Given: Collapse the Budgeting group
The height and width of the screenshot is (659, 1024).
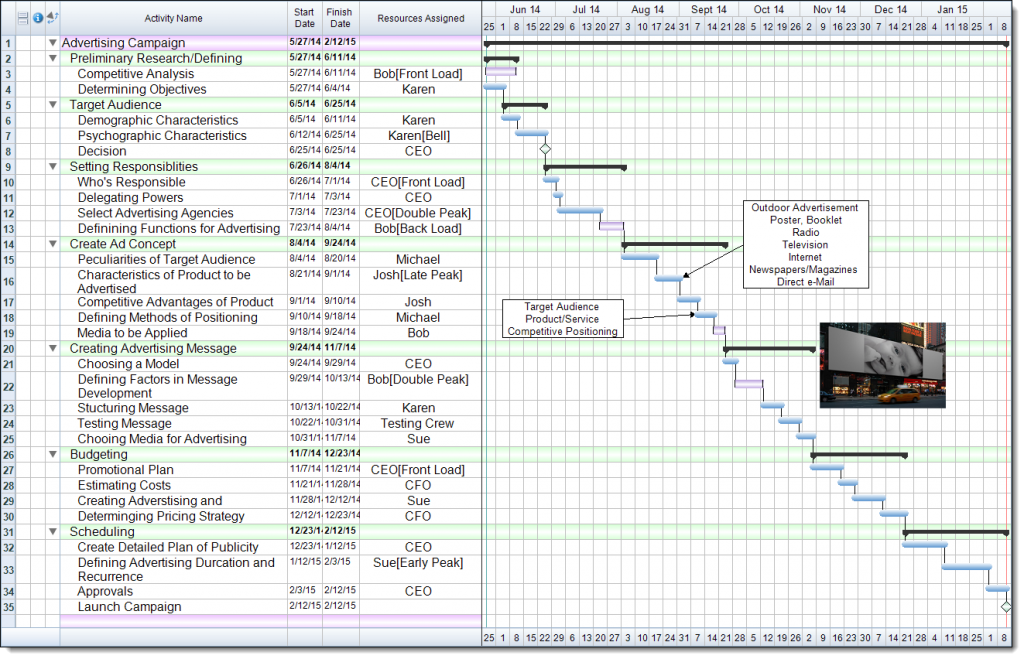Looking at the screenshot, I should pyautogui.click(x=52, y=454).
